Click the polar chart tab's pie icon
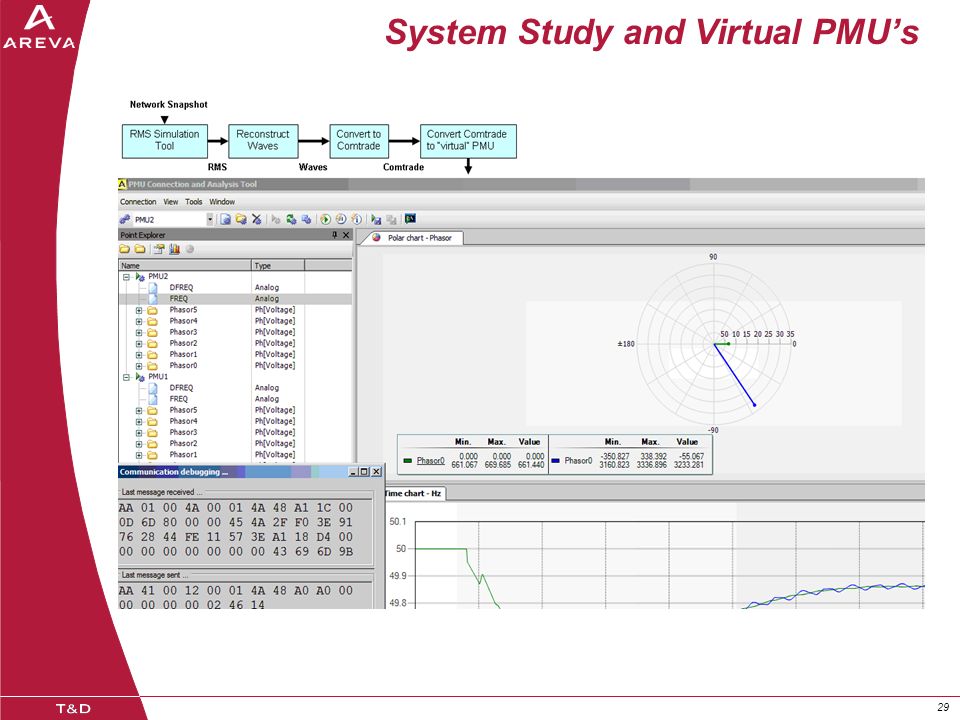 pyautogui.click(x=376, y=238)
